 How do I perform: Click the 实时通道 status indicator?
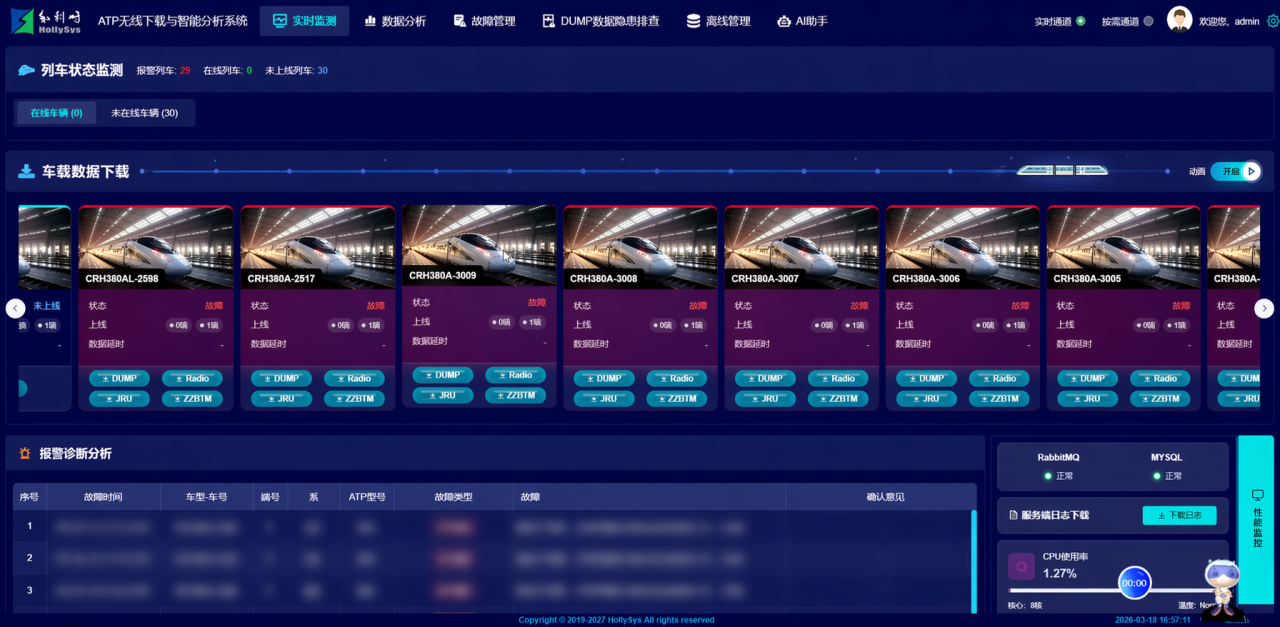[x=1080, y=21]
